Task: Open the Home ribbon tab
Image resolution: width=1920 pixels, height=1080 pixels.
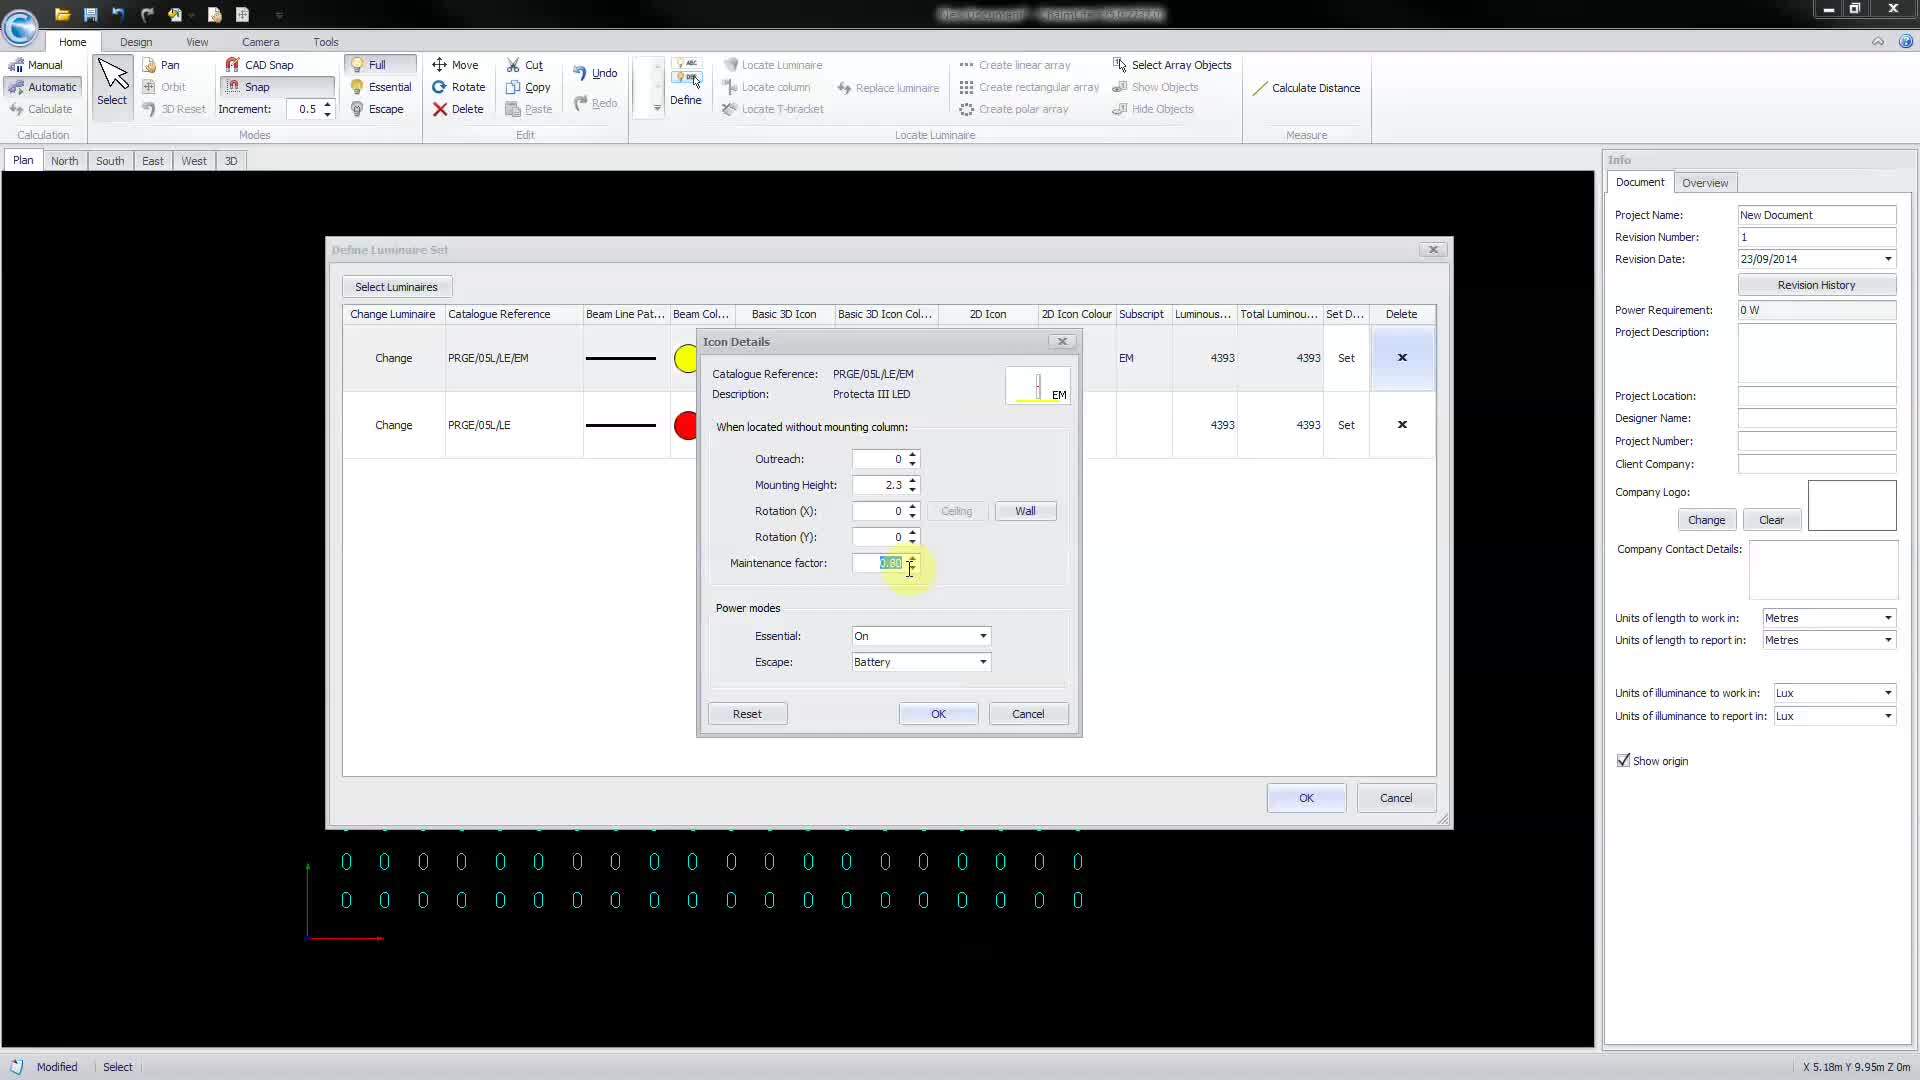Action: click(72, 42)
